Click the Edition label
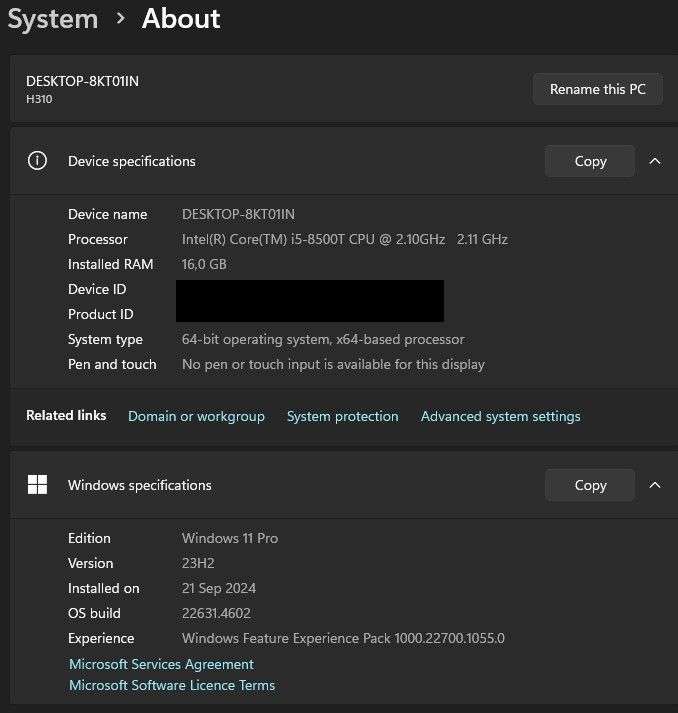This screenshot has height=713, width=678. pyautogui.click(x=89, y=538)
